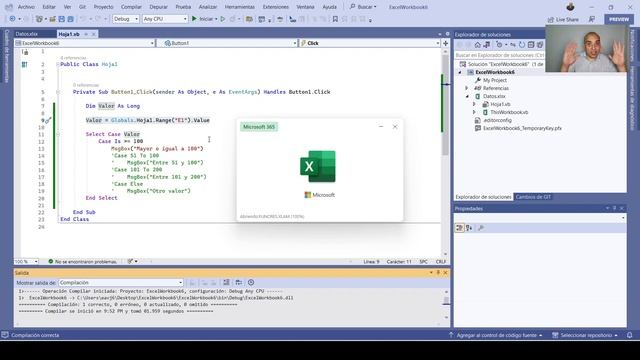Click the switch views icon next to Home
Image resolution: width=640 pixels, height=360 pixels.
[487, 44]
